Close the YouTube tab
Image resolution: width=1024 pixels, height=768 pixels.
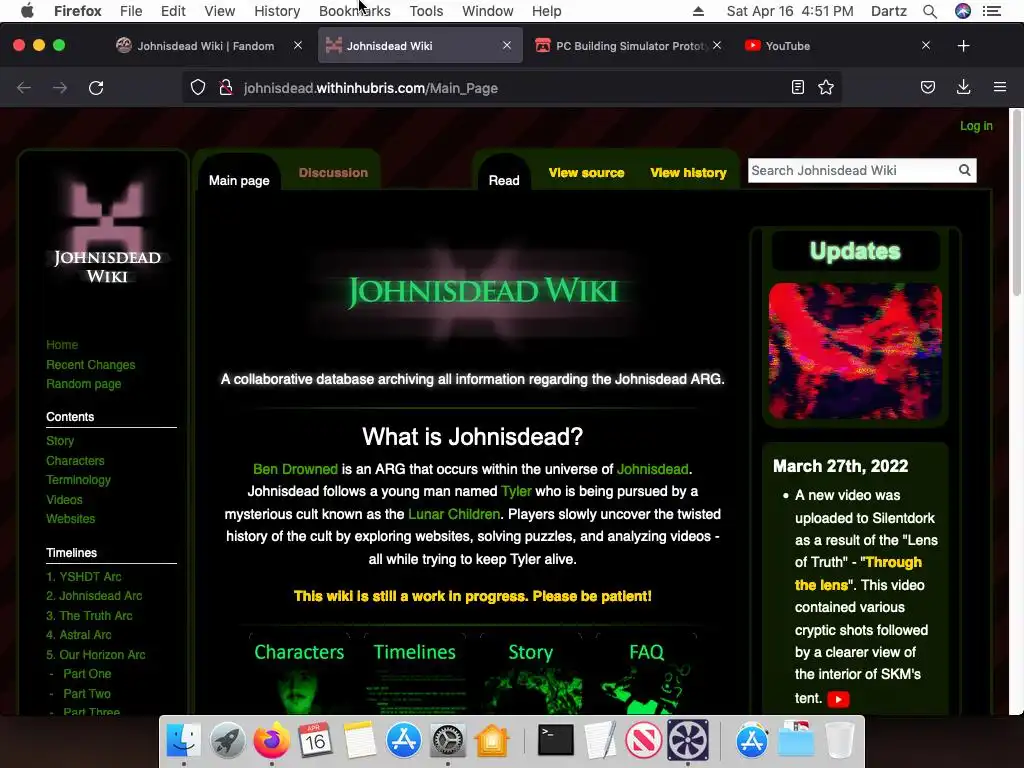925,45
